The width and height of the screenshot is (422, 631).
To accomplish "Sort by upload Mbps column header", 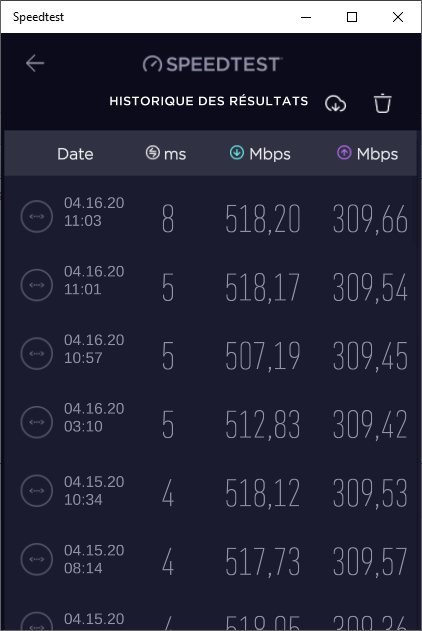I will [x=367, y=153].
